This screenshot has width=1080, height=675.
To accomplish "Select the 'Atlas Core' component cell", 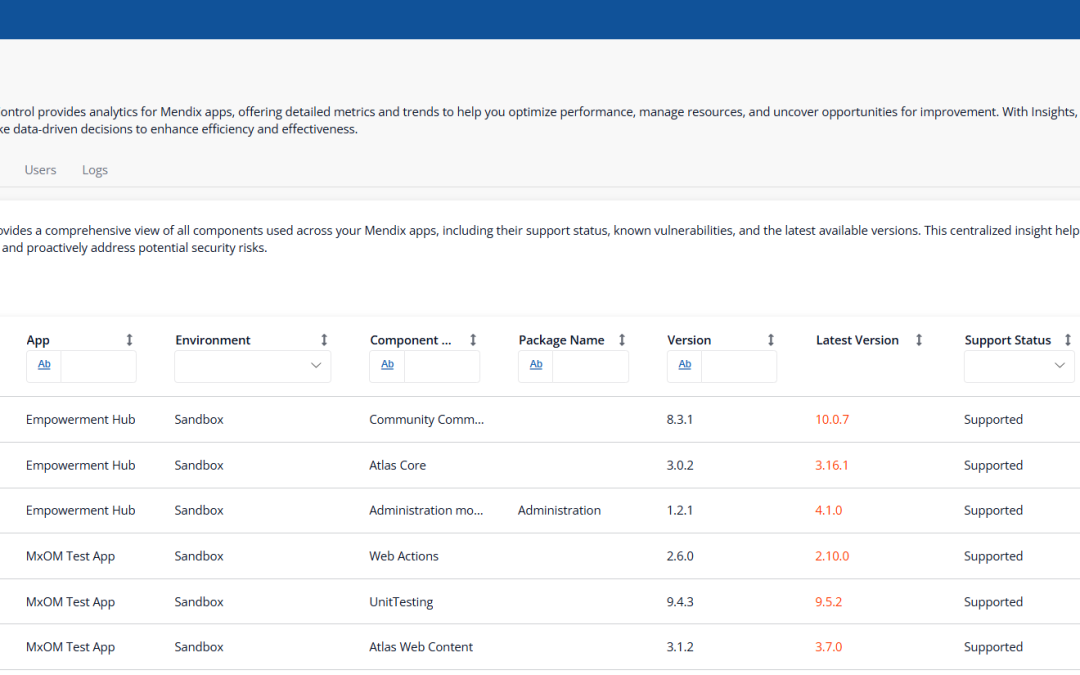I will pos(397,466).
